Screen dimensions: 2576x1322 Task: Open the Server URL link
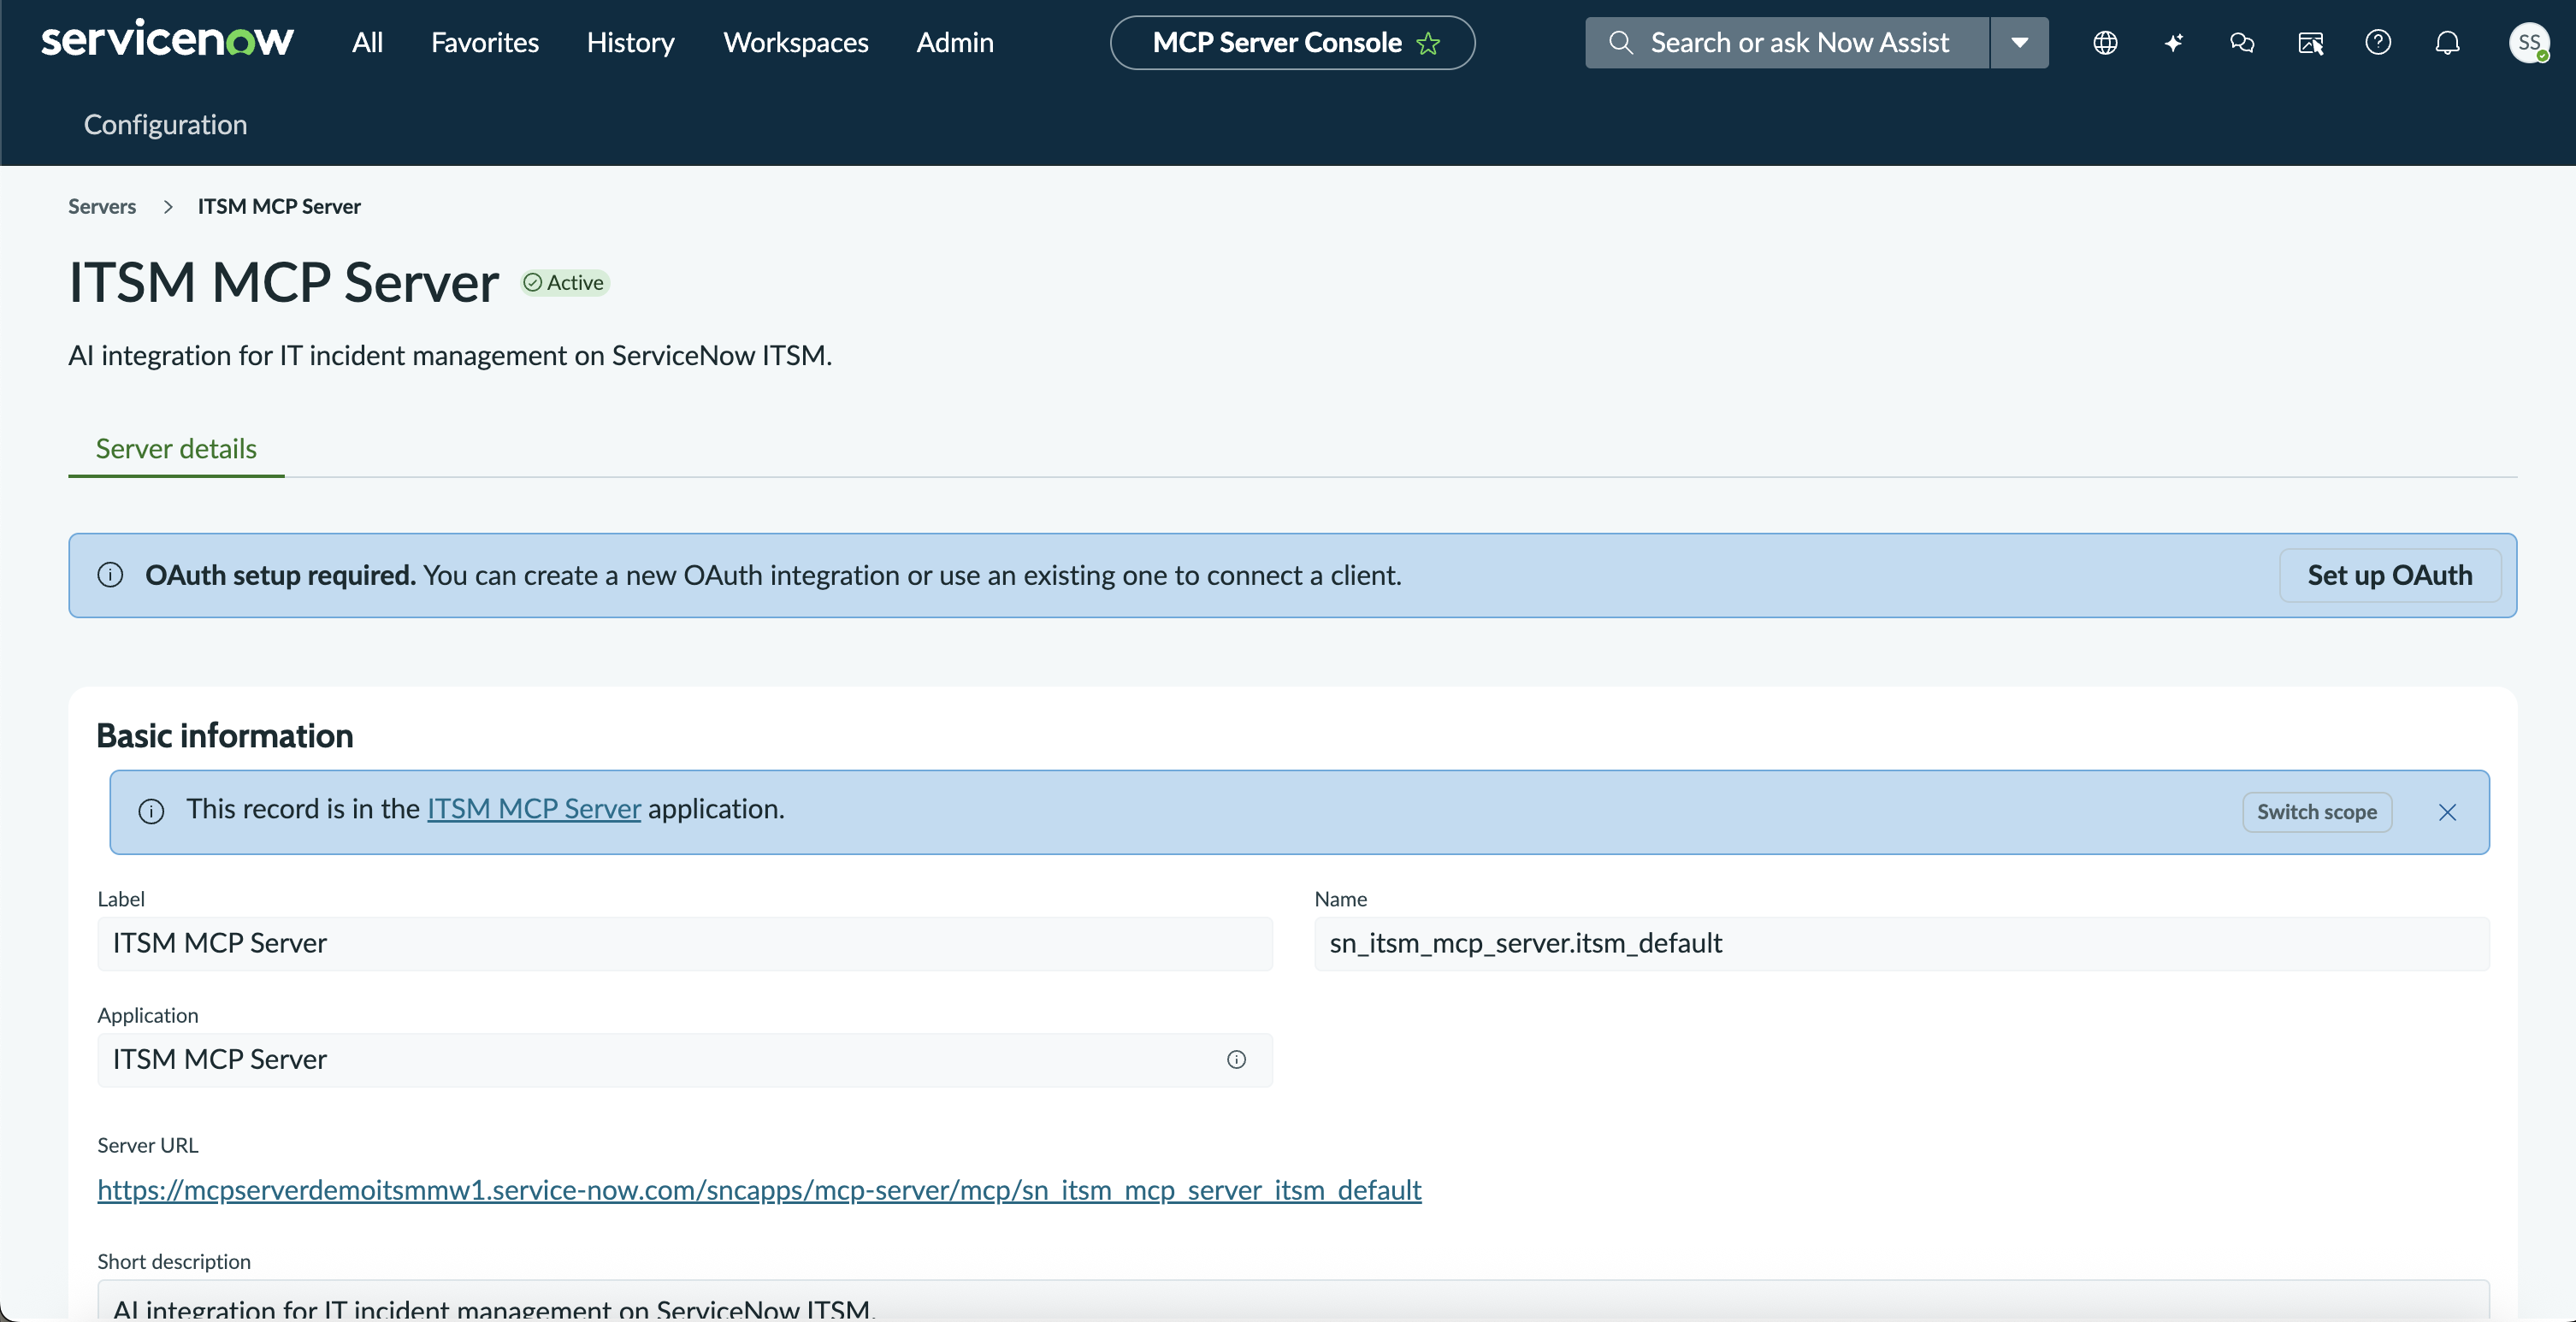coord(759,1190)
